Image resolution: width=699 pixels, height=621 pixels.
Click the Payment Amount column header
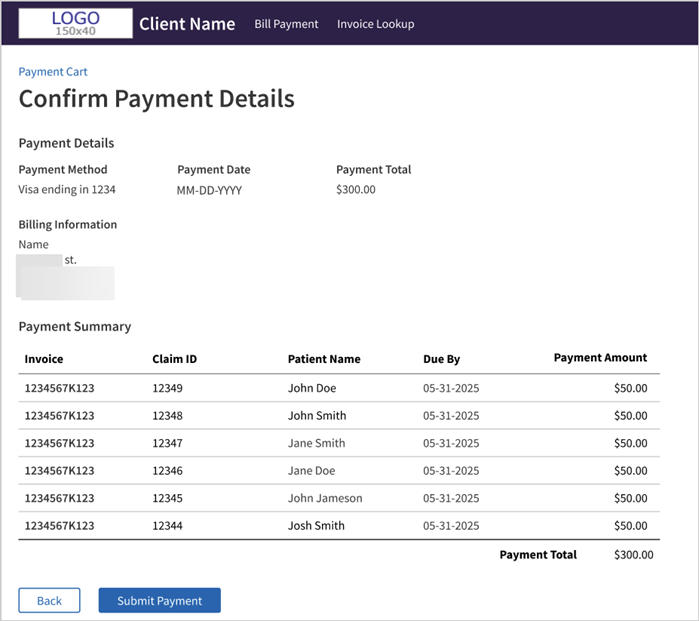[x=600, y=358]
